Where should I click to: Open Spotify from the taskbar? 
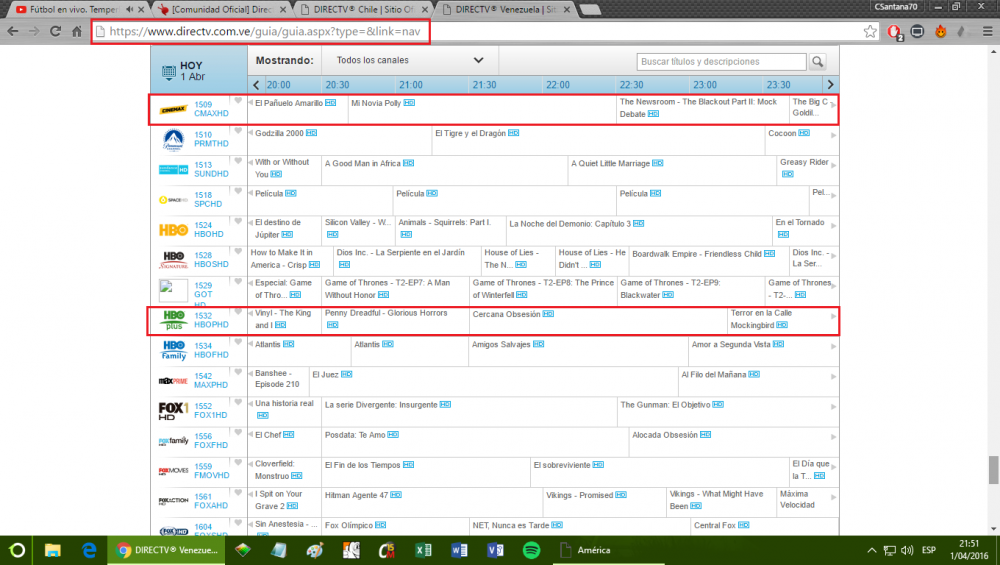coord(531,550)
